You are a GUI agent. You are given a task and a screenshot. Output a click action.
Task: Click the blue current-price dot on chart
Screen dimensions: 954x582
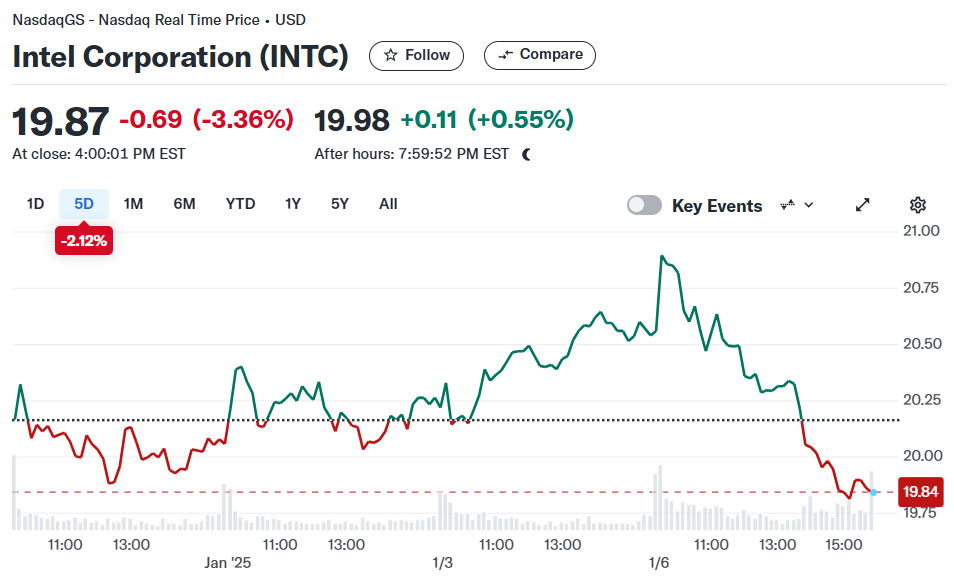pyautogui.click(x=873, y=492)
